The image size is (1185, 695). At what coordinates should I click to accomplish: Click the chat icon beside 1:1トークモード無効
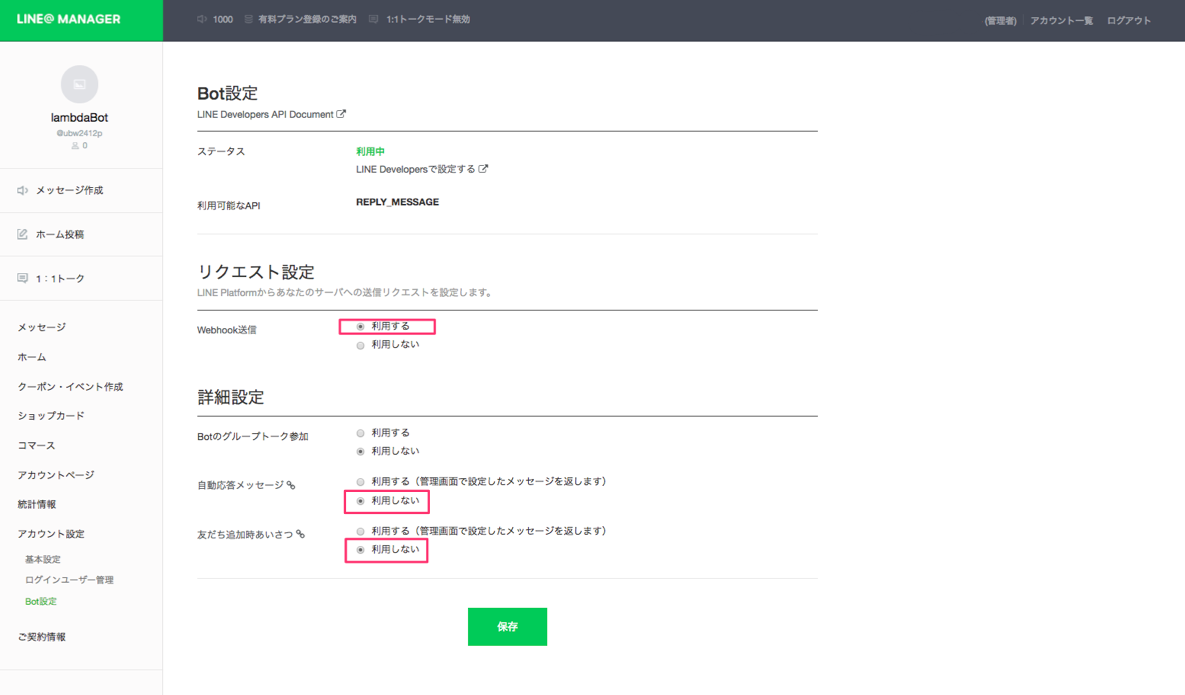[373, 19]
